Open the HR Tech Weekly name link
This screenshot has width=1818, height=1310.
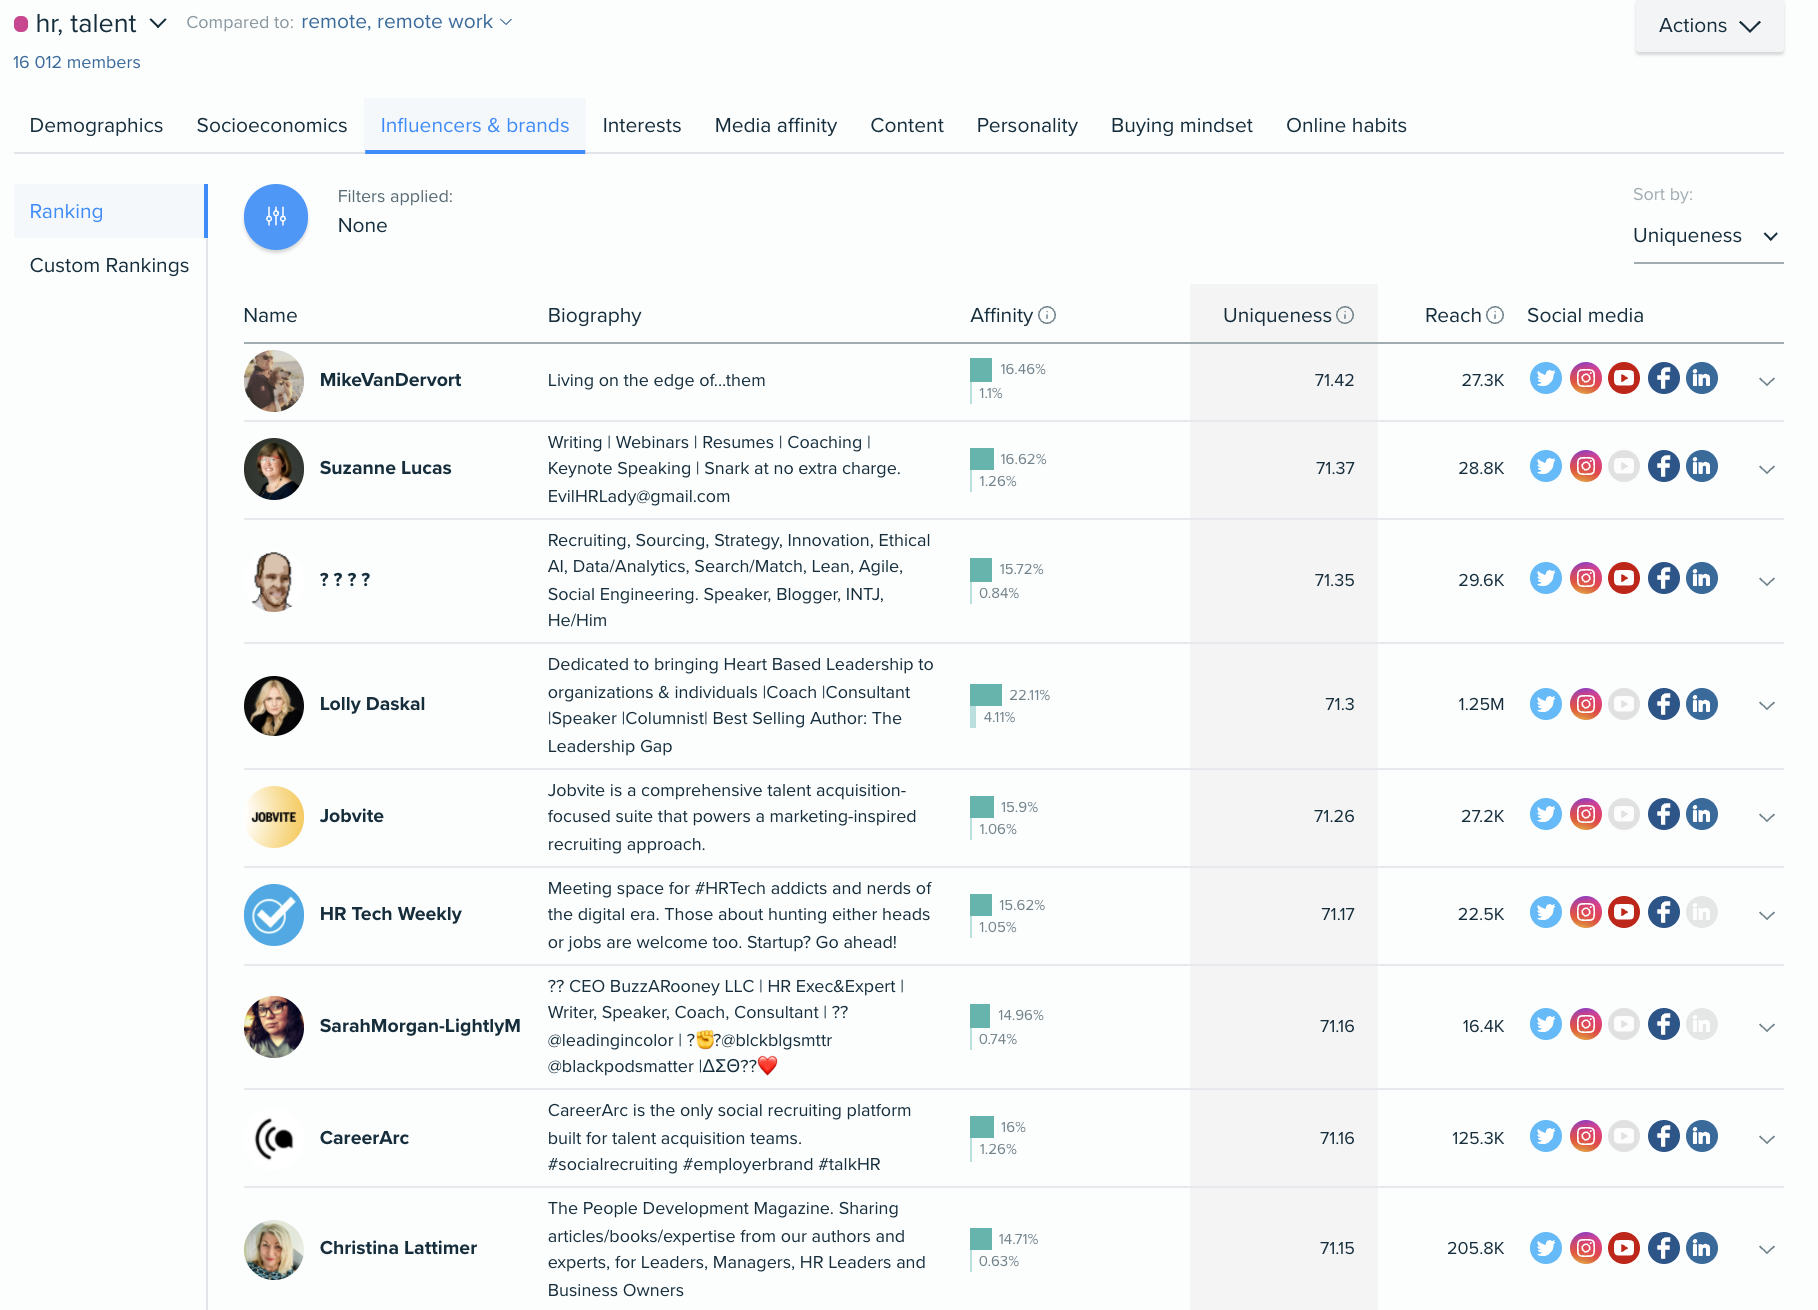(x=390, y=914)
